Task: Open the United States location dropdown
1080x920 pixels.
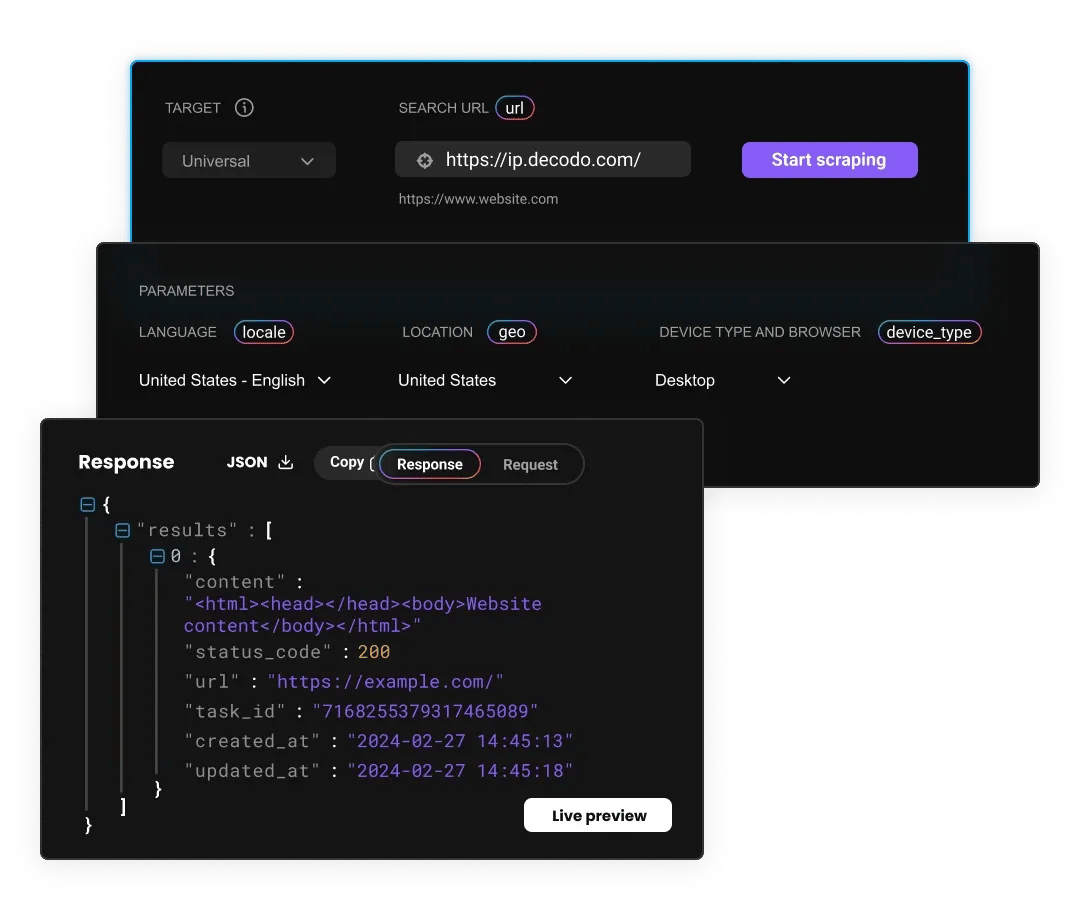Action: tap(485, 380)
